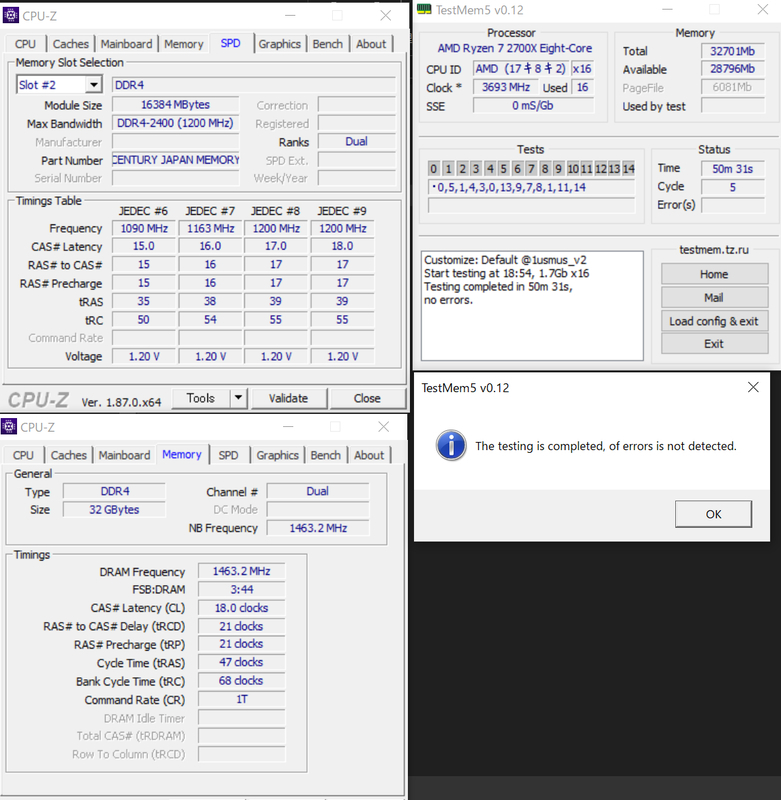Click the CAS# Latency value 18.0 clocks

click(241, 608)
